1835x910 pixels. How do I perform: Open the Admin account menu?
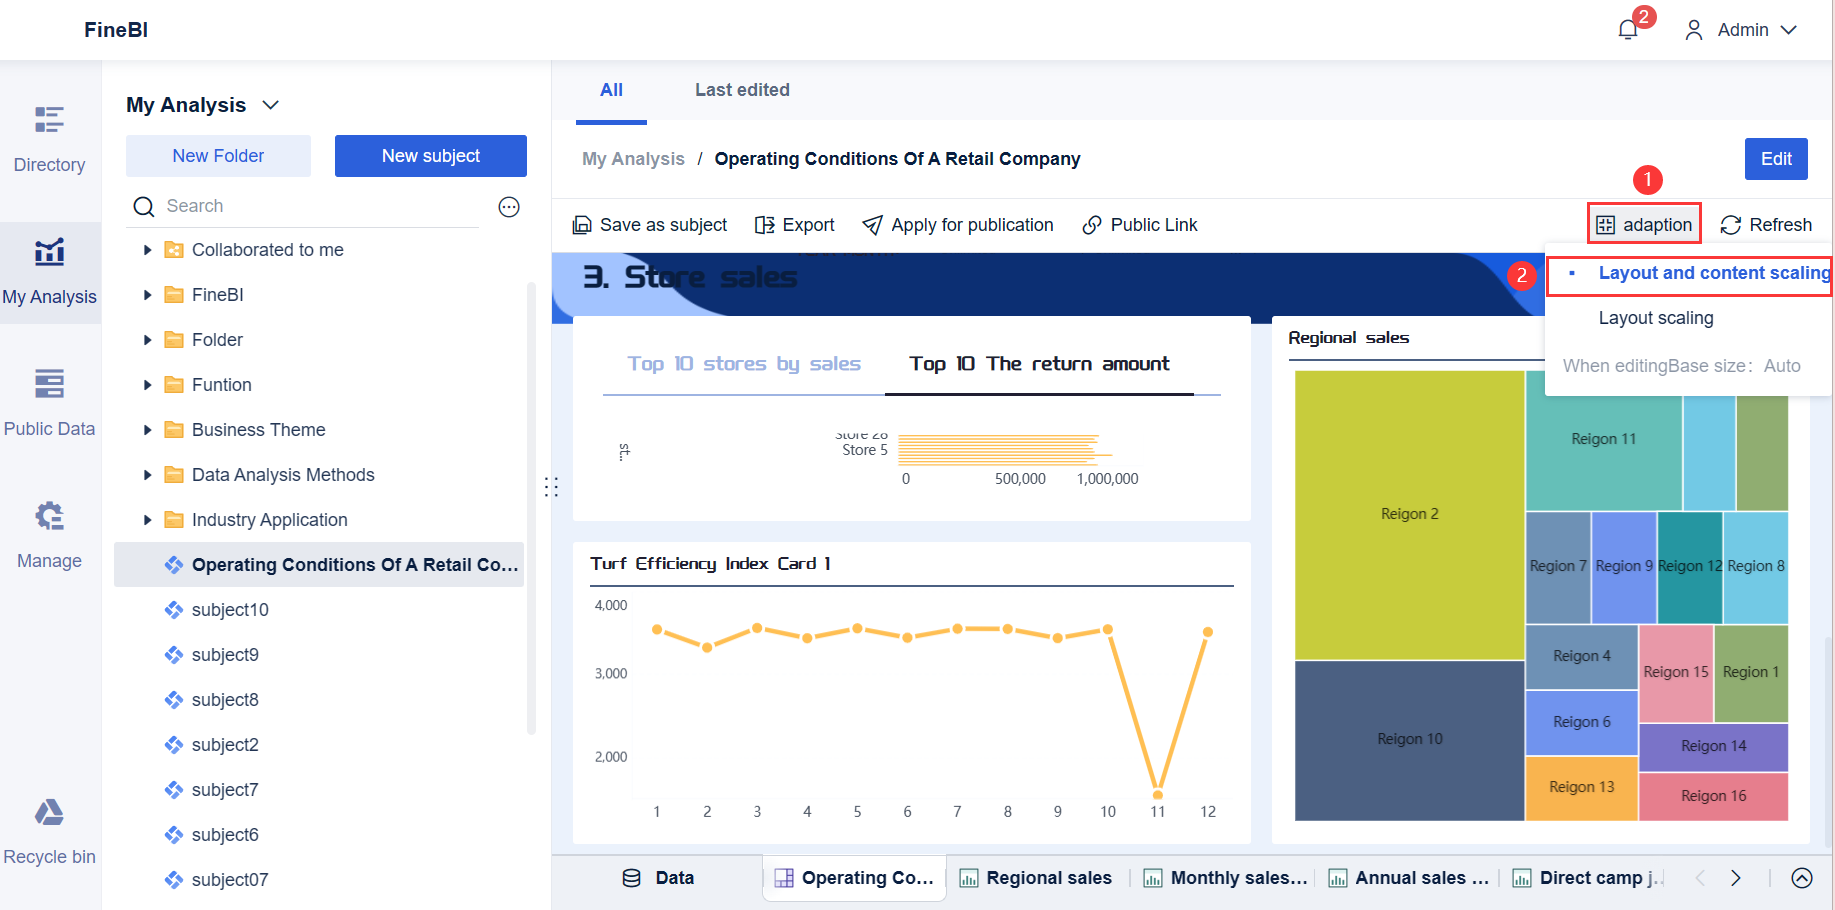tap(1742, 29)
